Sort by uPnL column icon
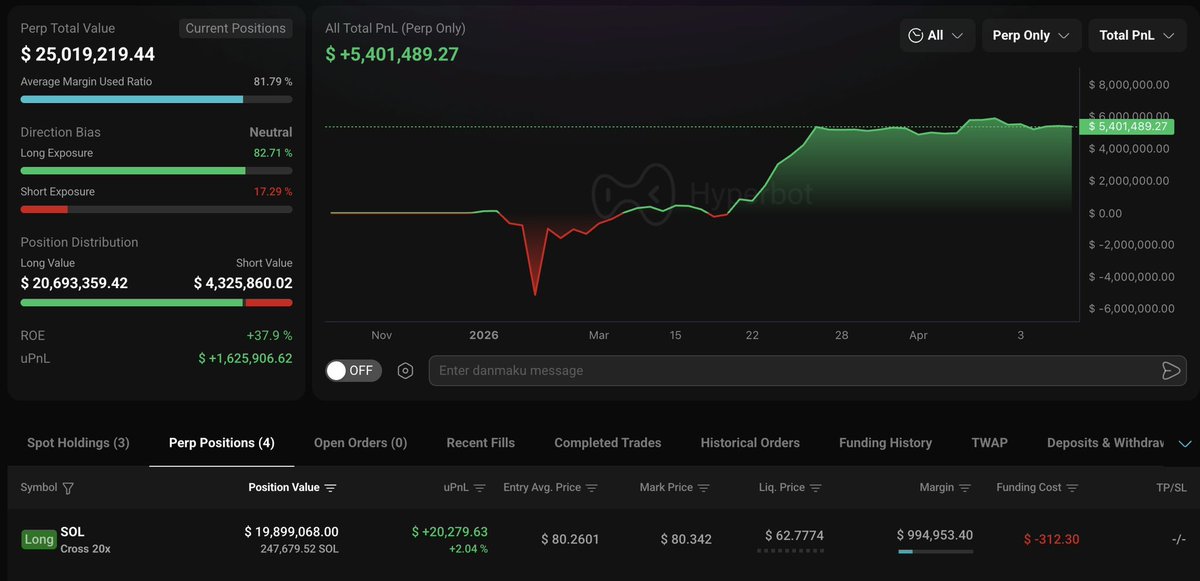The height and width of the screenshot is (581, 1200). click(479, 488)
